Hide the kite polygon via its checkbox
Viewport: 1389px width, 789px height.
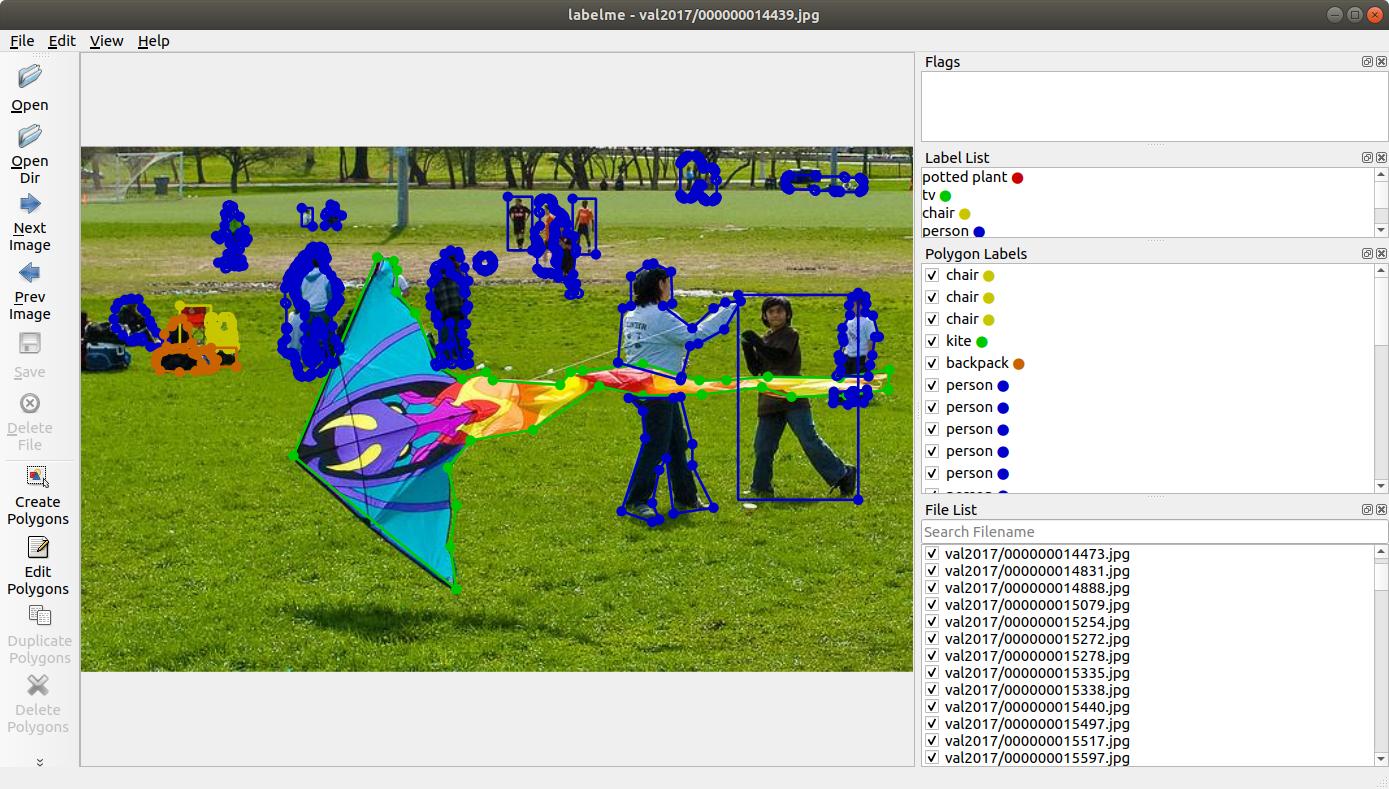(x=932, y=341)
